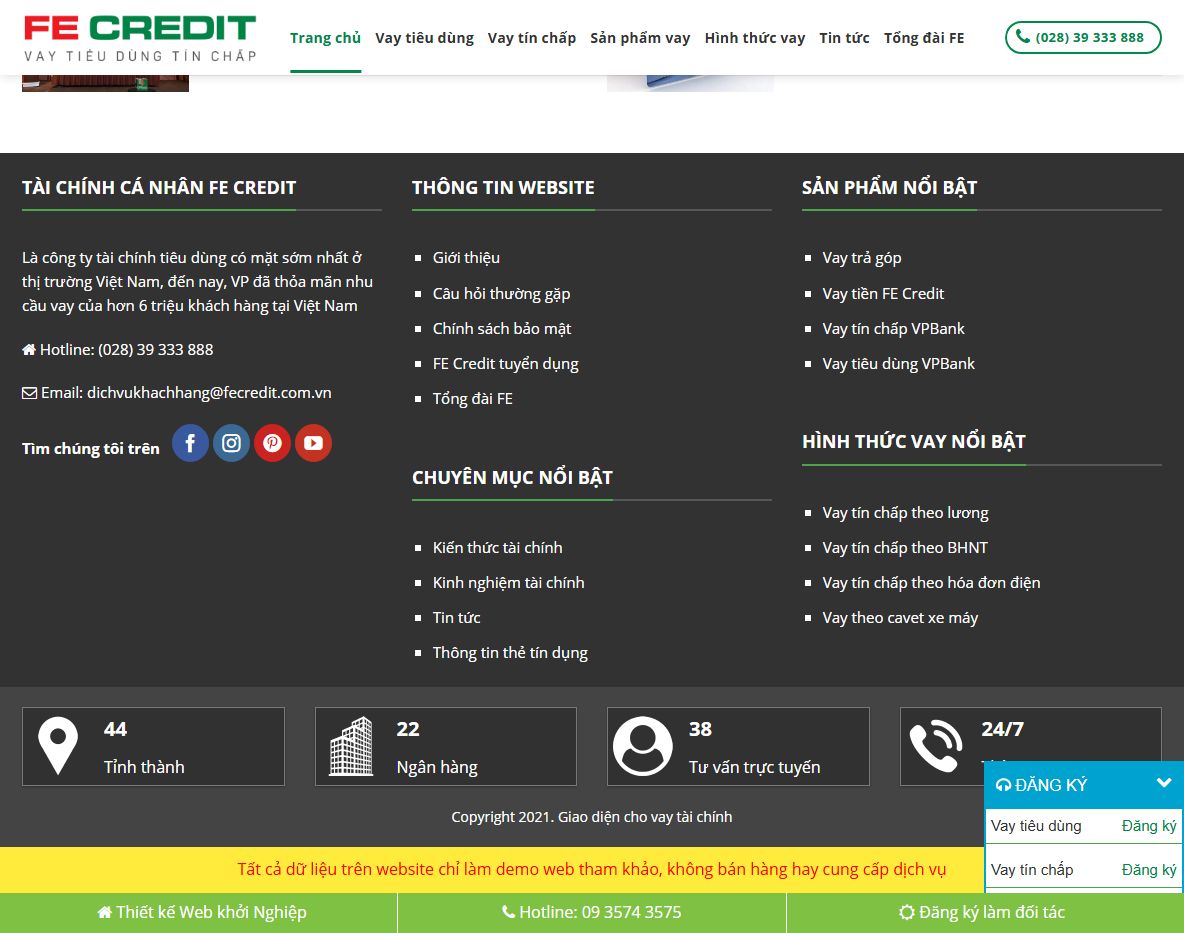Open the footer Tin tức link
Viewport: 1184px width, 933px height.
click(456, 617)
